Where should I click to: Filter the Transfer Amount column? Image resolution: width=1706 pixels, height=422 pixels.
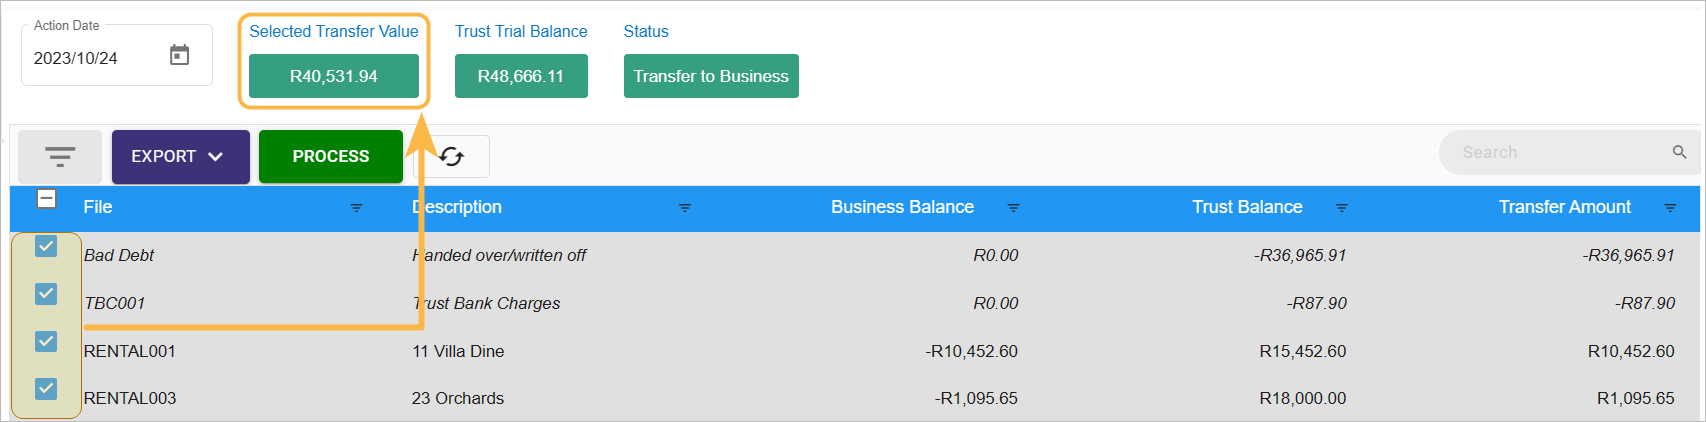coord(1669,208)
